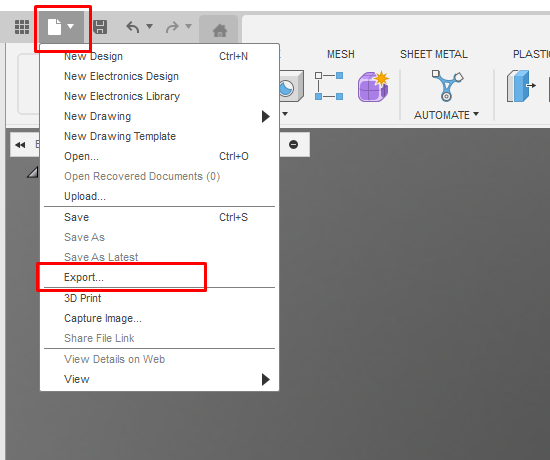Click the Undo arrow icon
Viewport: 550px width, 460px height.
tap(133, 27)
